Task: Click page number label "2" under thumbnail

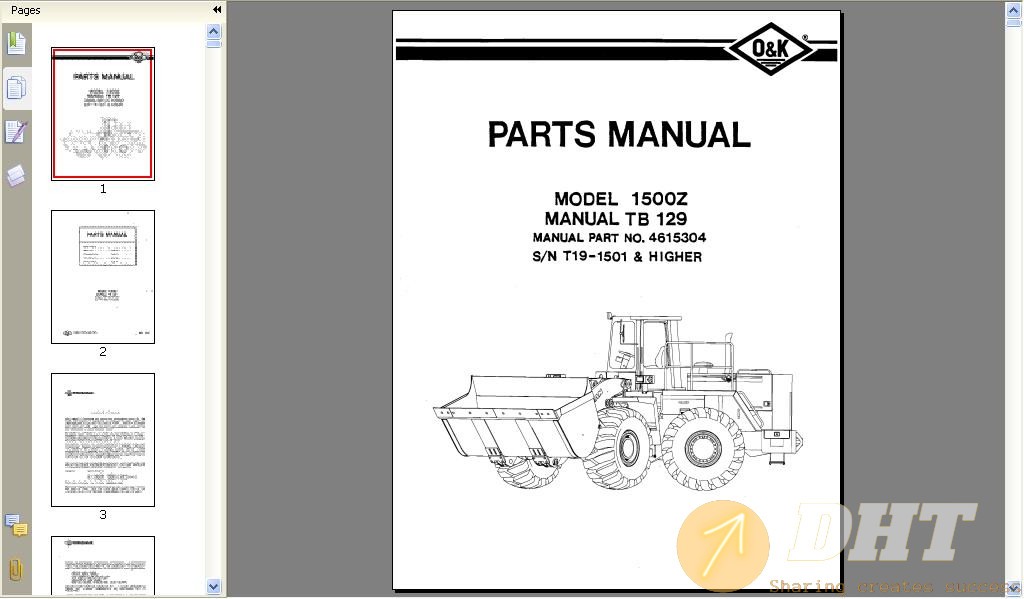Action: pos(103,352)
